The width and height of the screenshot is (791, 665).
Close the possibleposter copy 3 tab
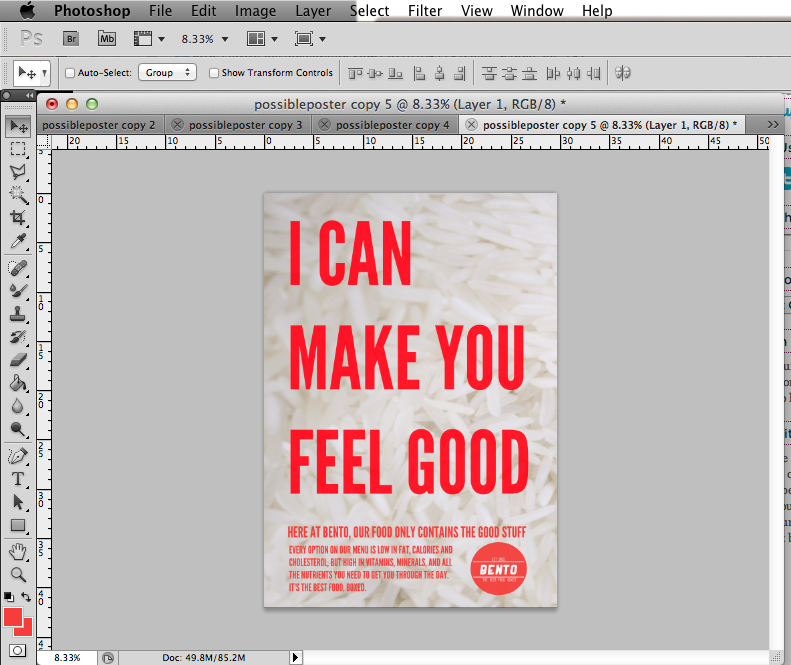point(177,125)
